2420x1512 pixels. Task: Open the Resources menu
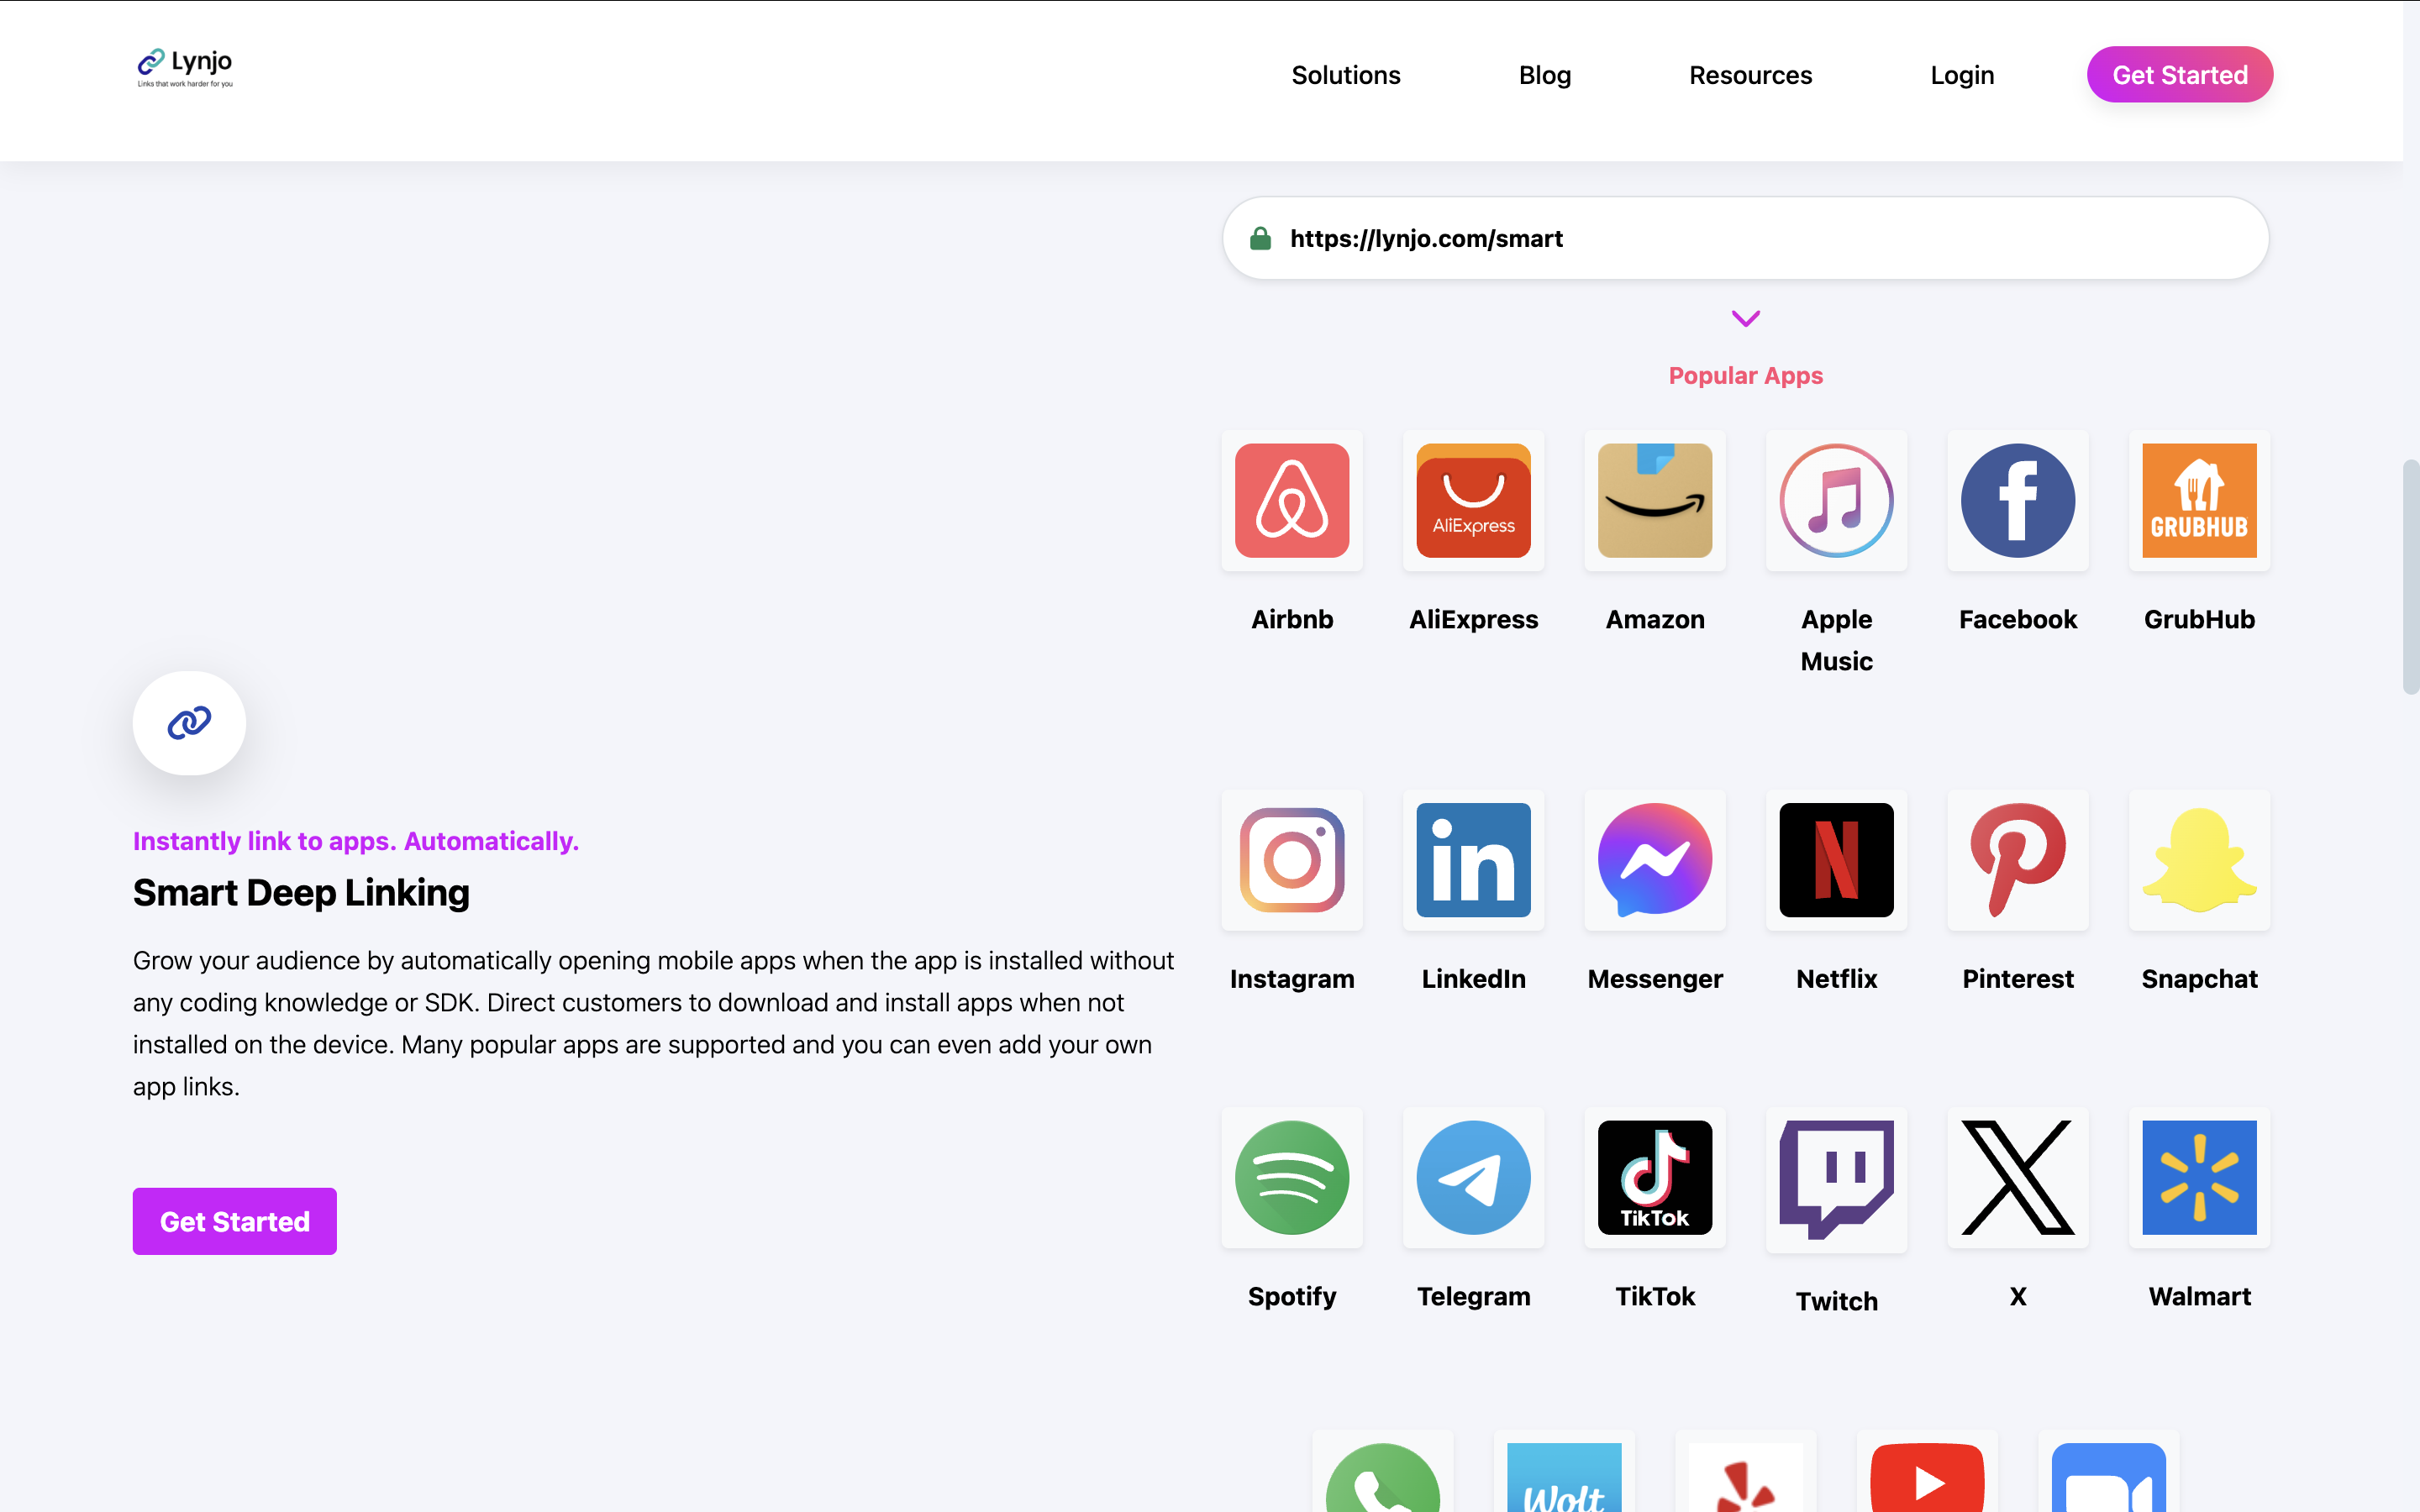pos(1750,75)
